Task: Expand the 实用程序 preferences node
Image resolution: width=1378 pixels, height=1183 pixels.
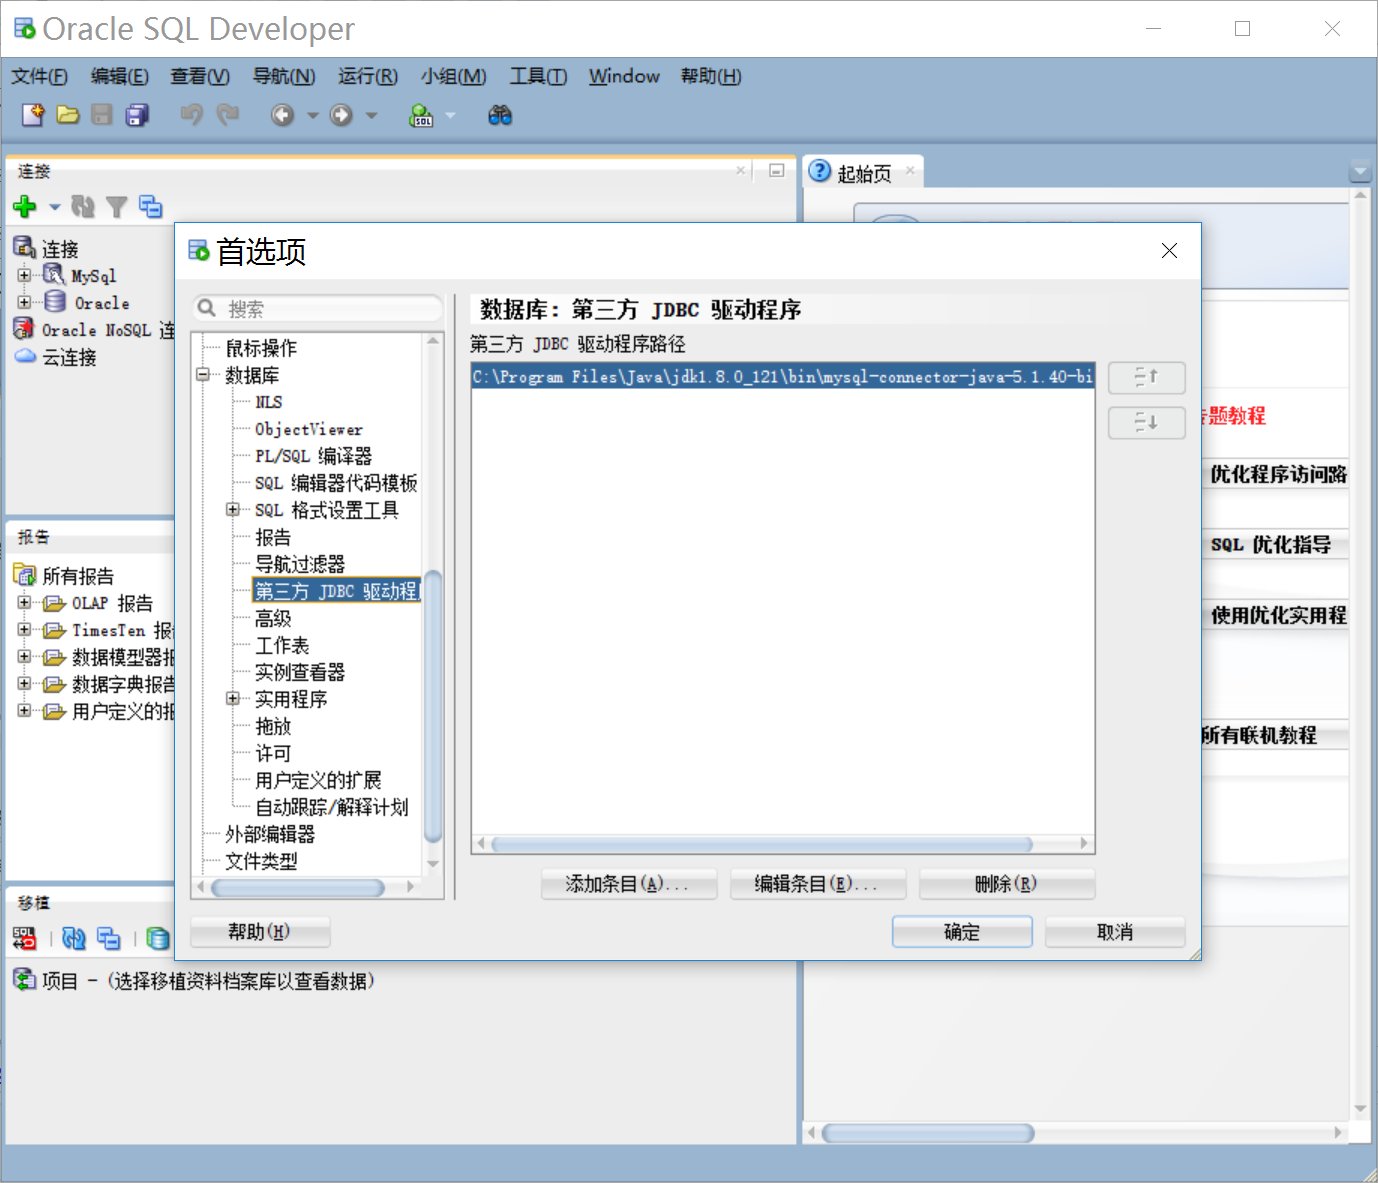Action: (x=233, y=699)
